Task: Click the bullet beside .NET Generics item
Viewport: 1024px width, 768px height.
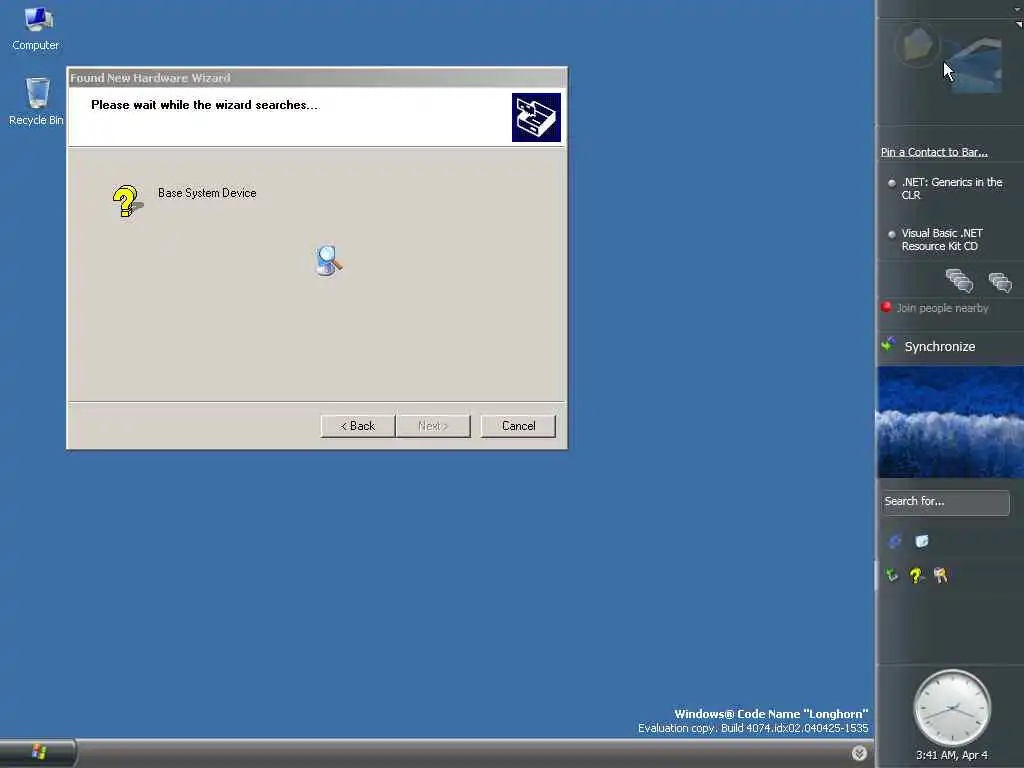Action: click(891, 183)
